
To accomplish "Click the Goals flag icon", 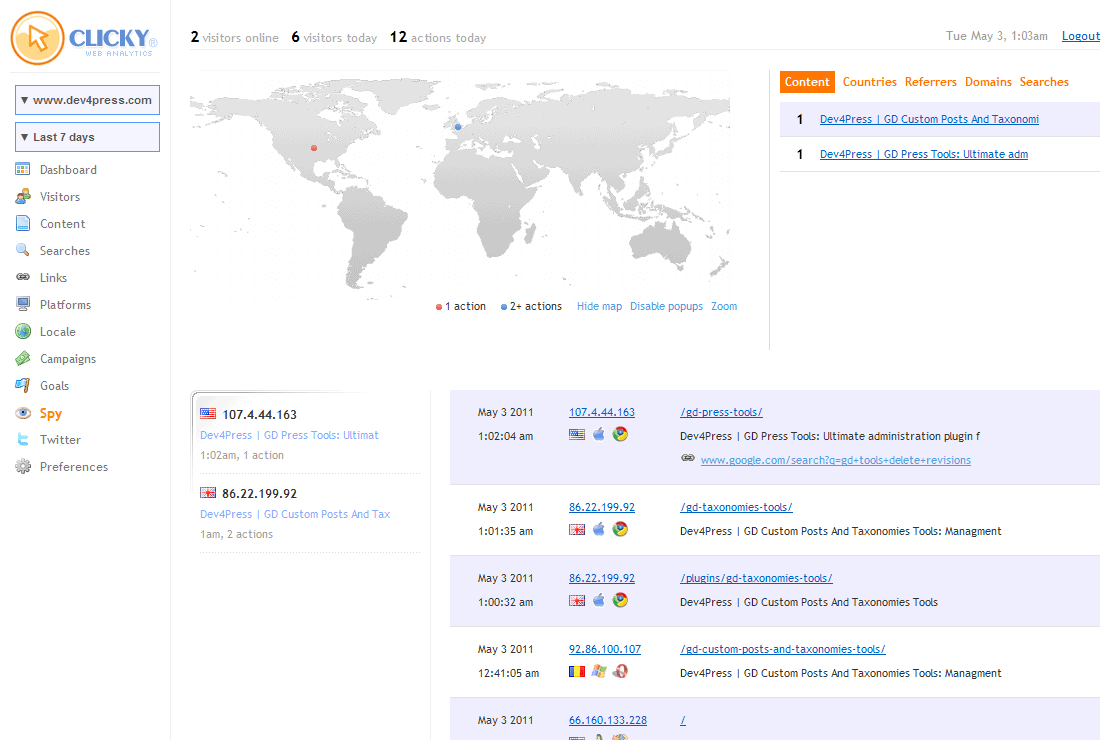I will [x=23, y=385].
